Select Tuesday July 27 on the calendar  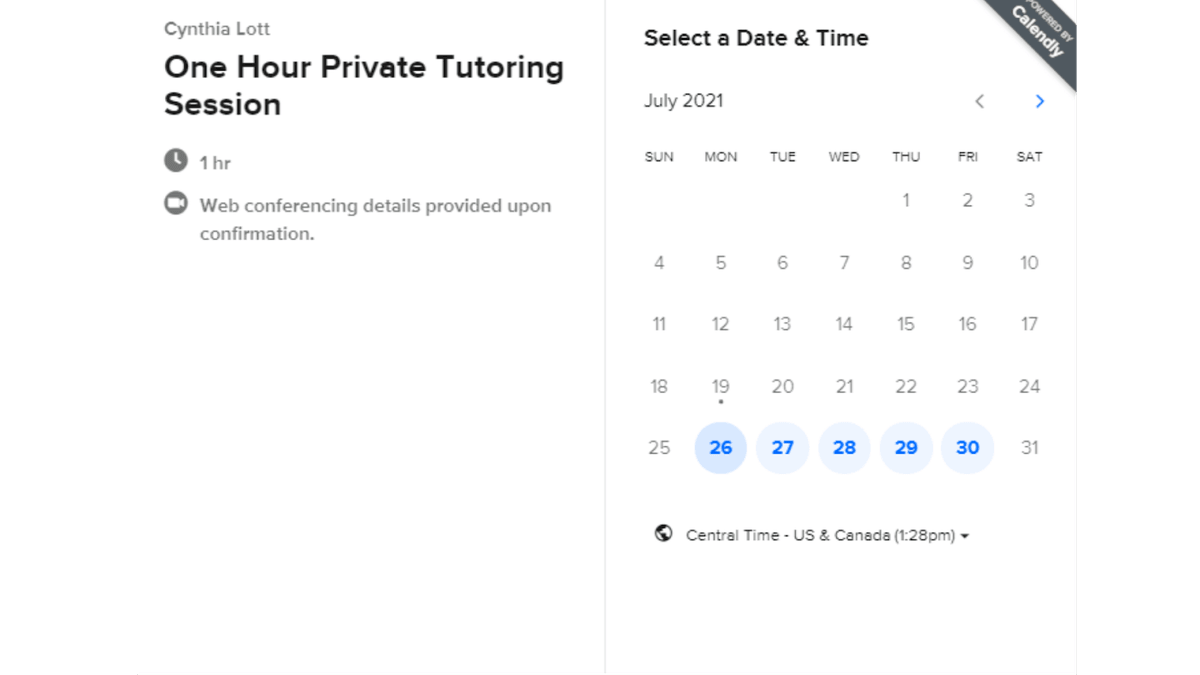pyautogui.click(x=783, y=448)
